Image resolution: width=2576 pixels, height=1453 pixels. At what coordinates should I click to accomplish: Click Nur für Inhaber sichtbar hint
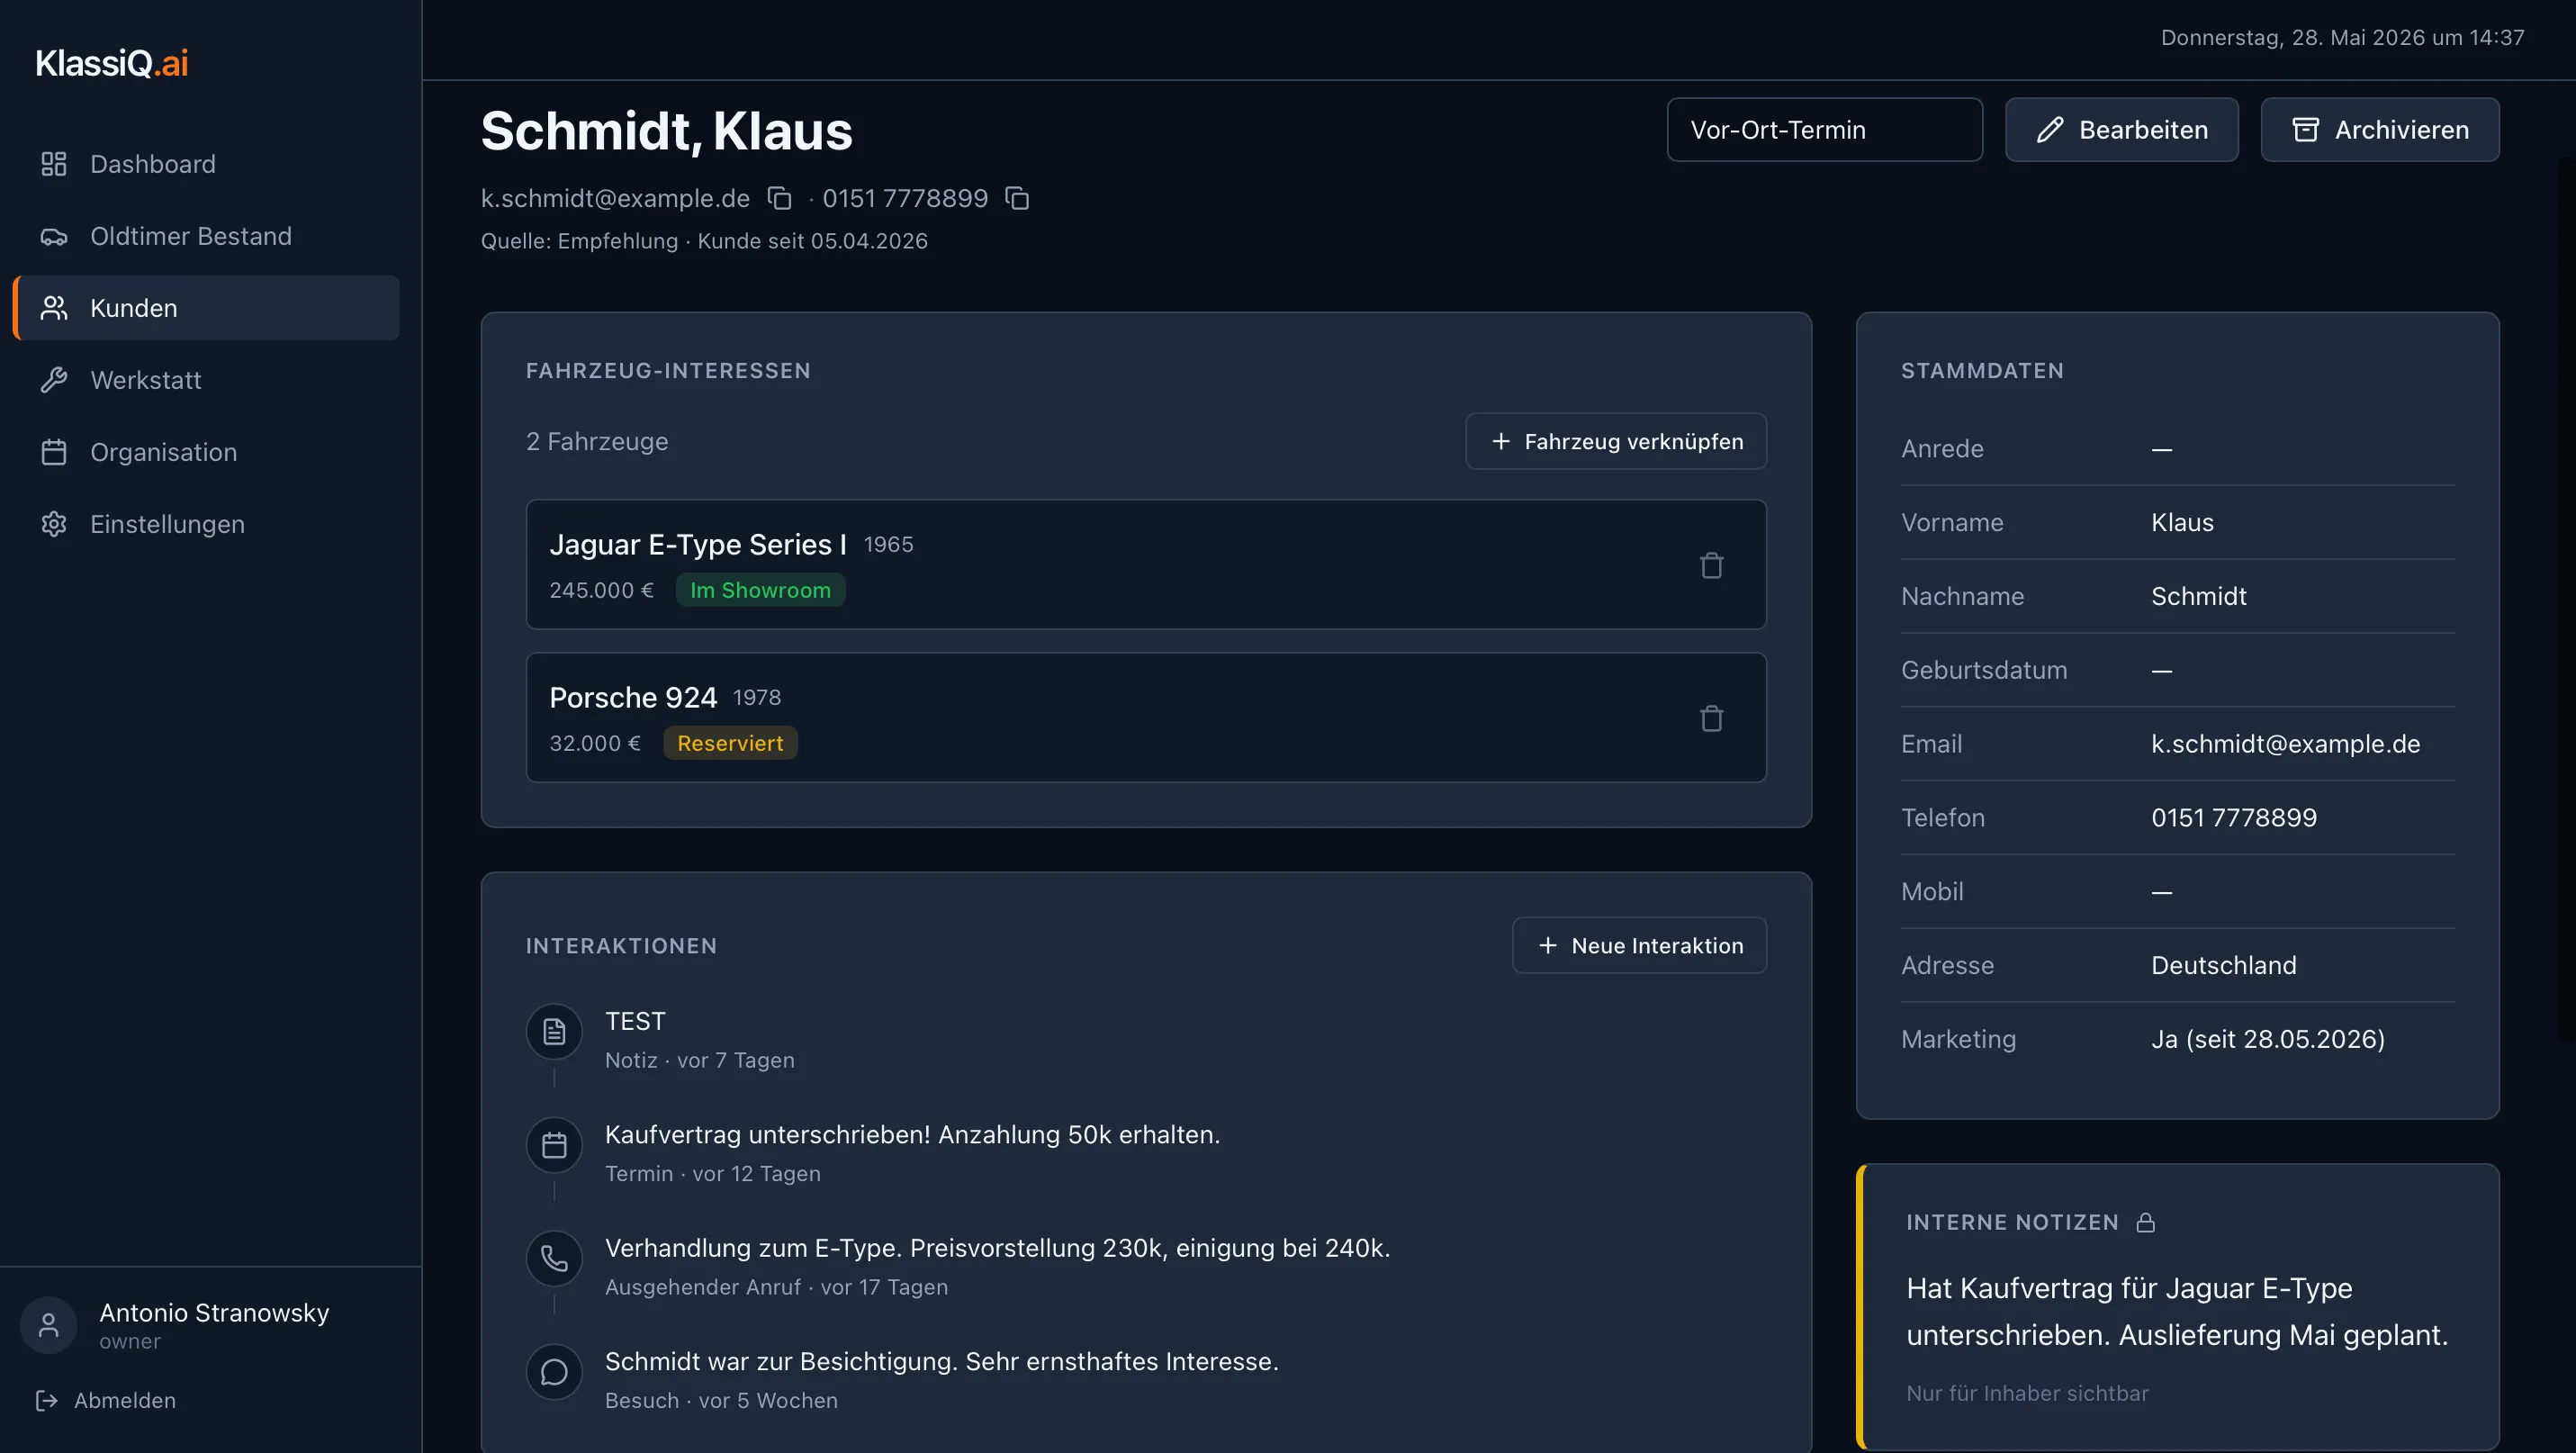click(x=2026, y=1393)
